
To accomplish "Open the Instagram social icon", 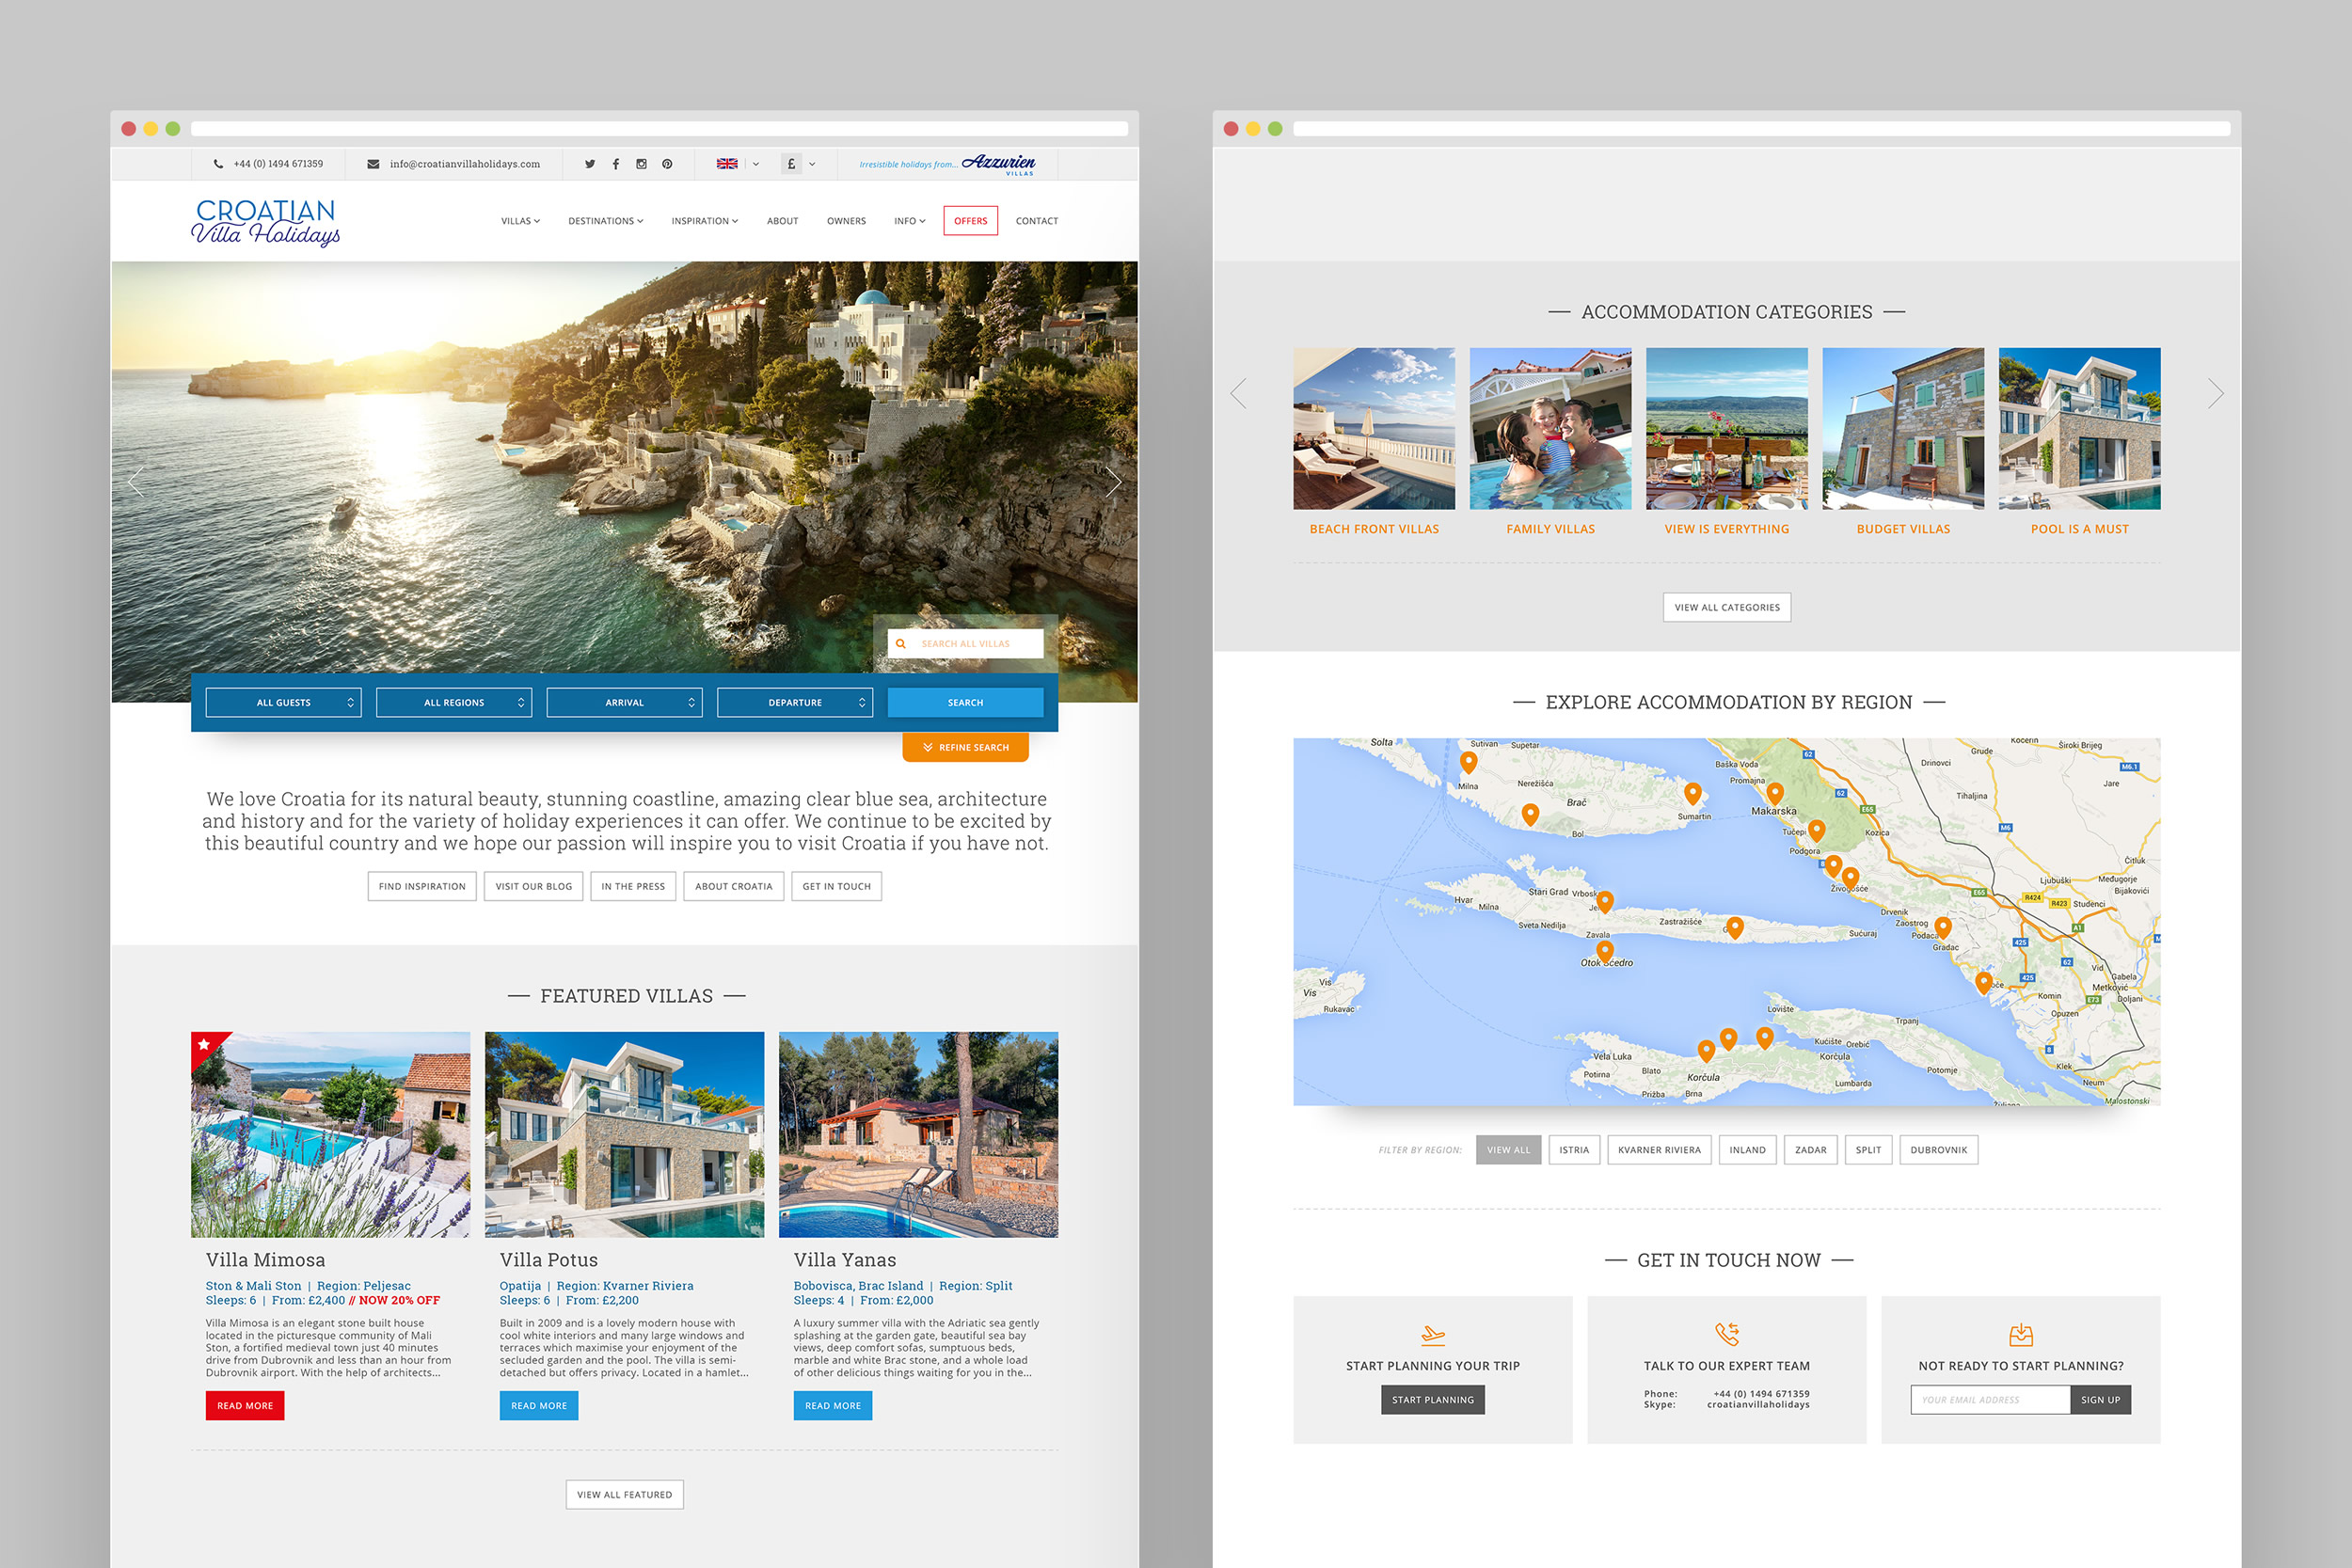I will point(641,164).
